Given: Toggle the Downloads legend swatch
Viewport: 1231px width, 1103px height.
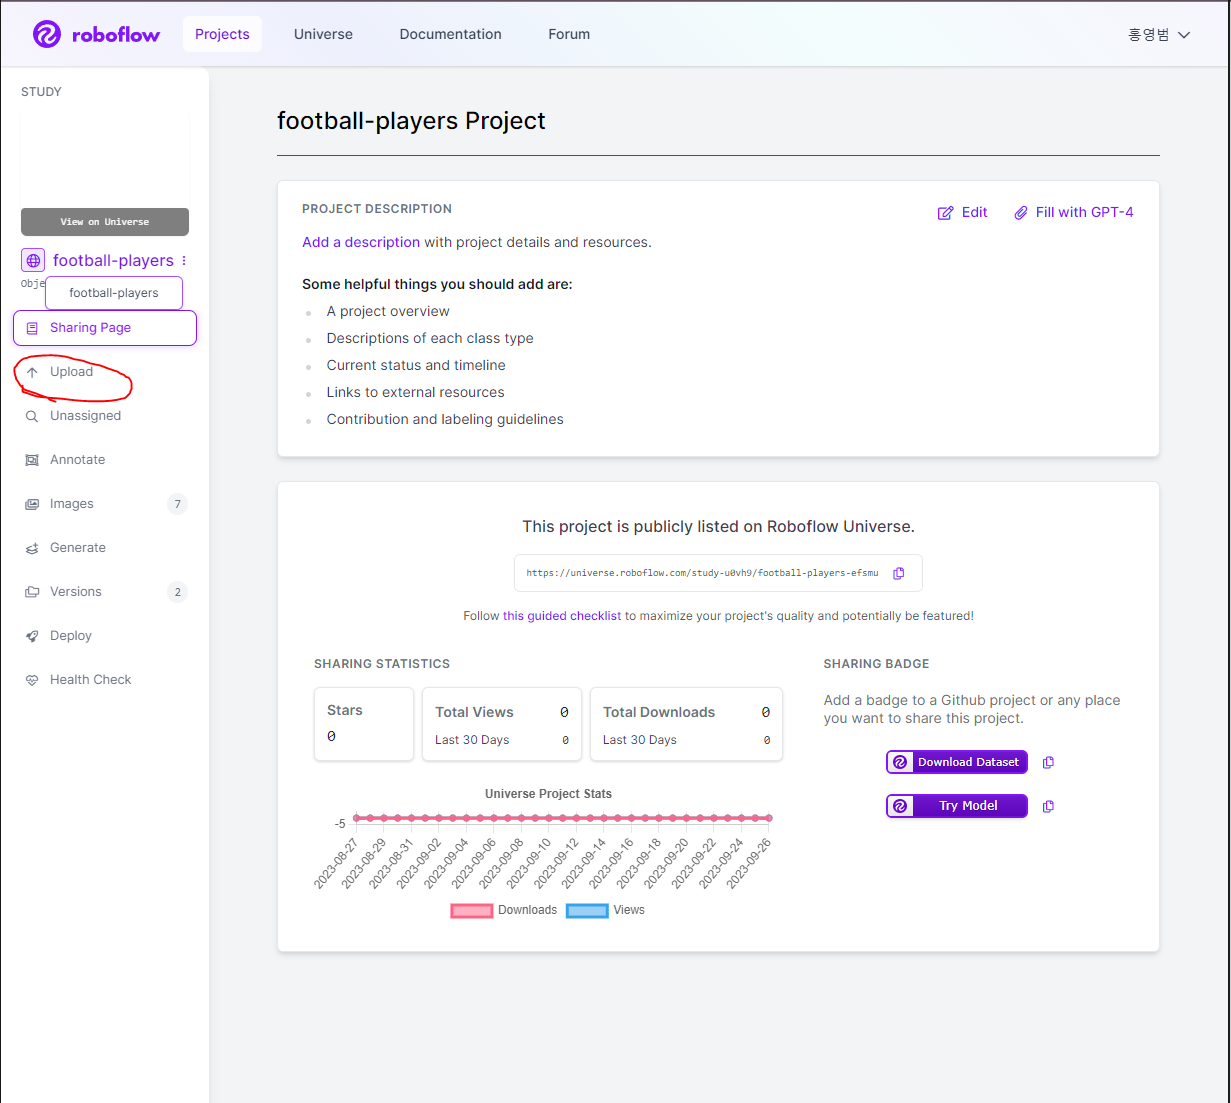Looking at the screenshot, I should pyautogui.click(x=472, y=911).
